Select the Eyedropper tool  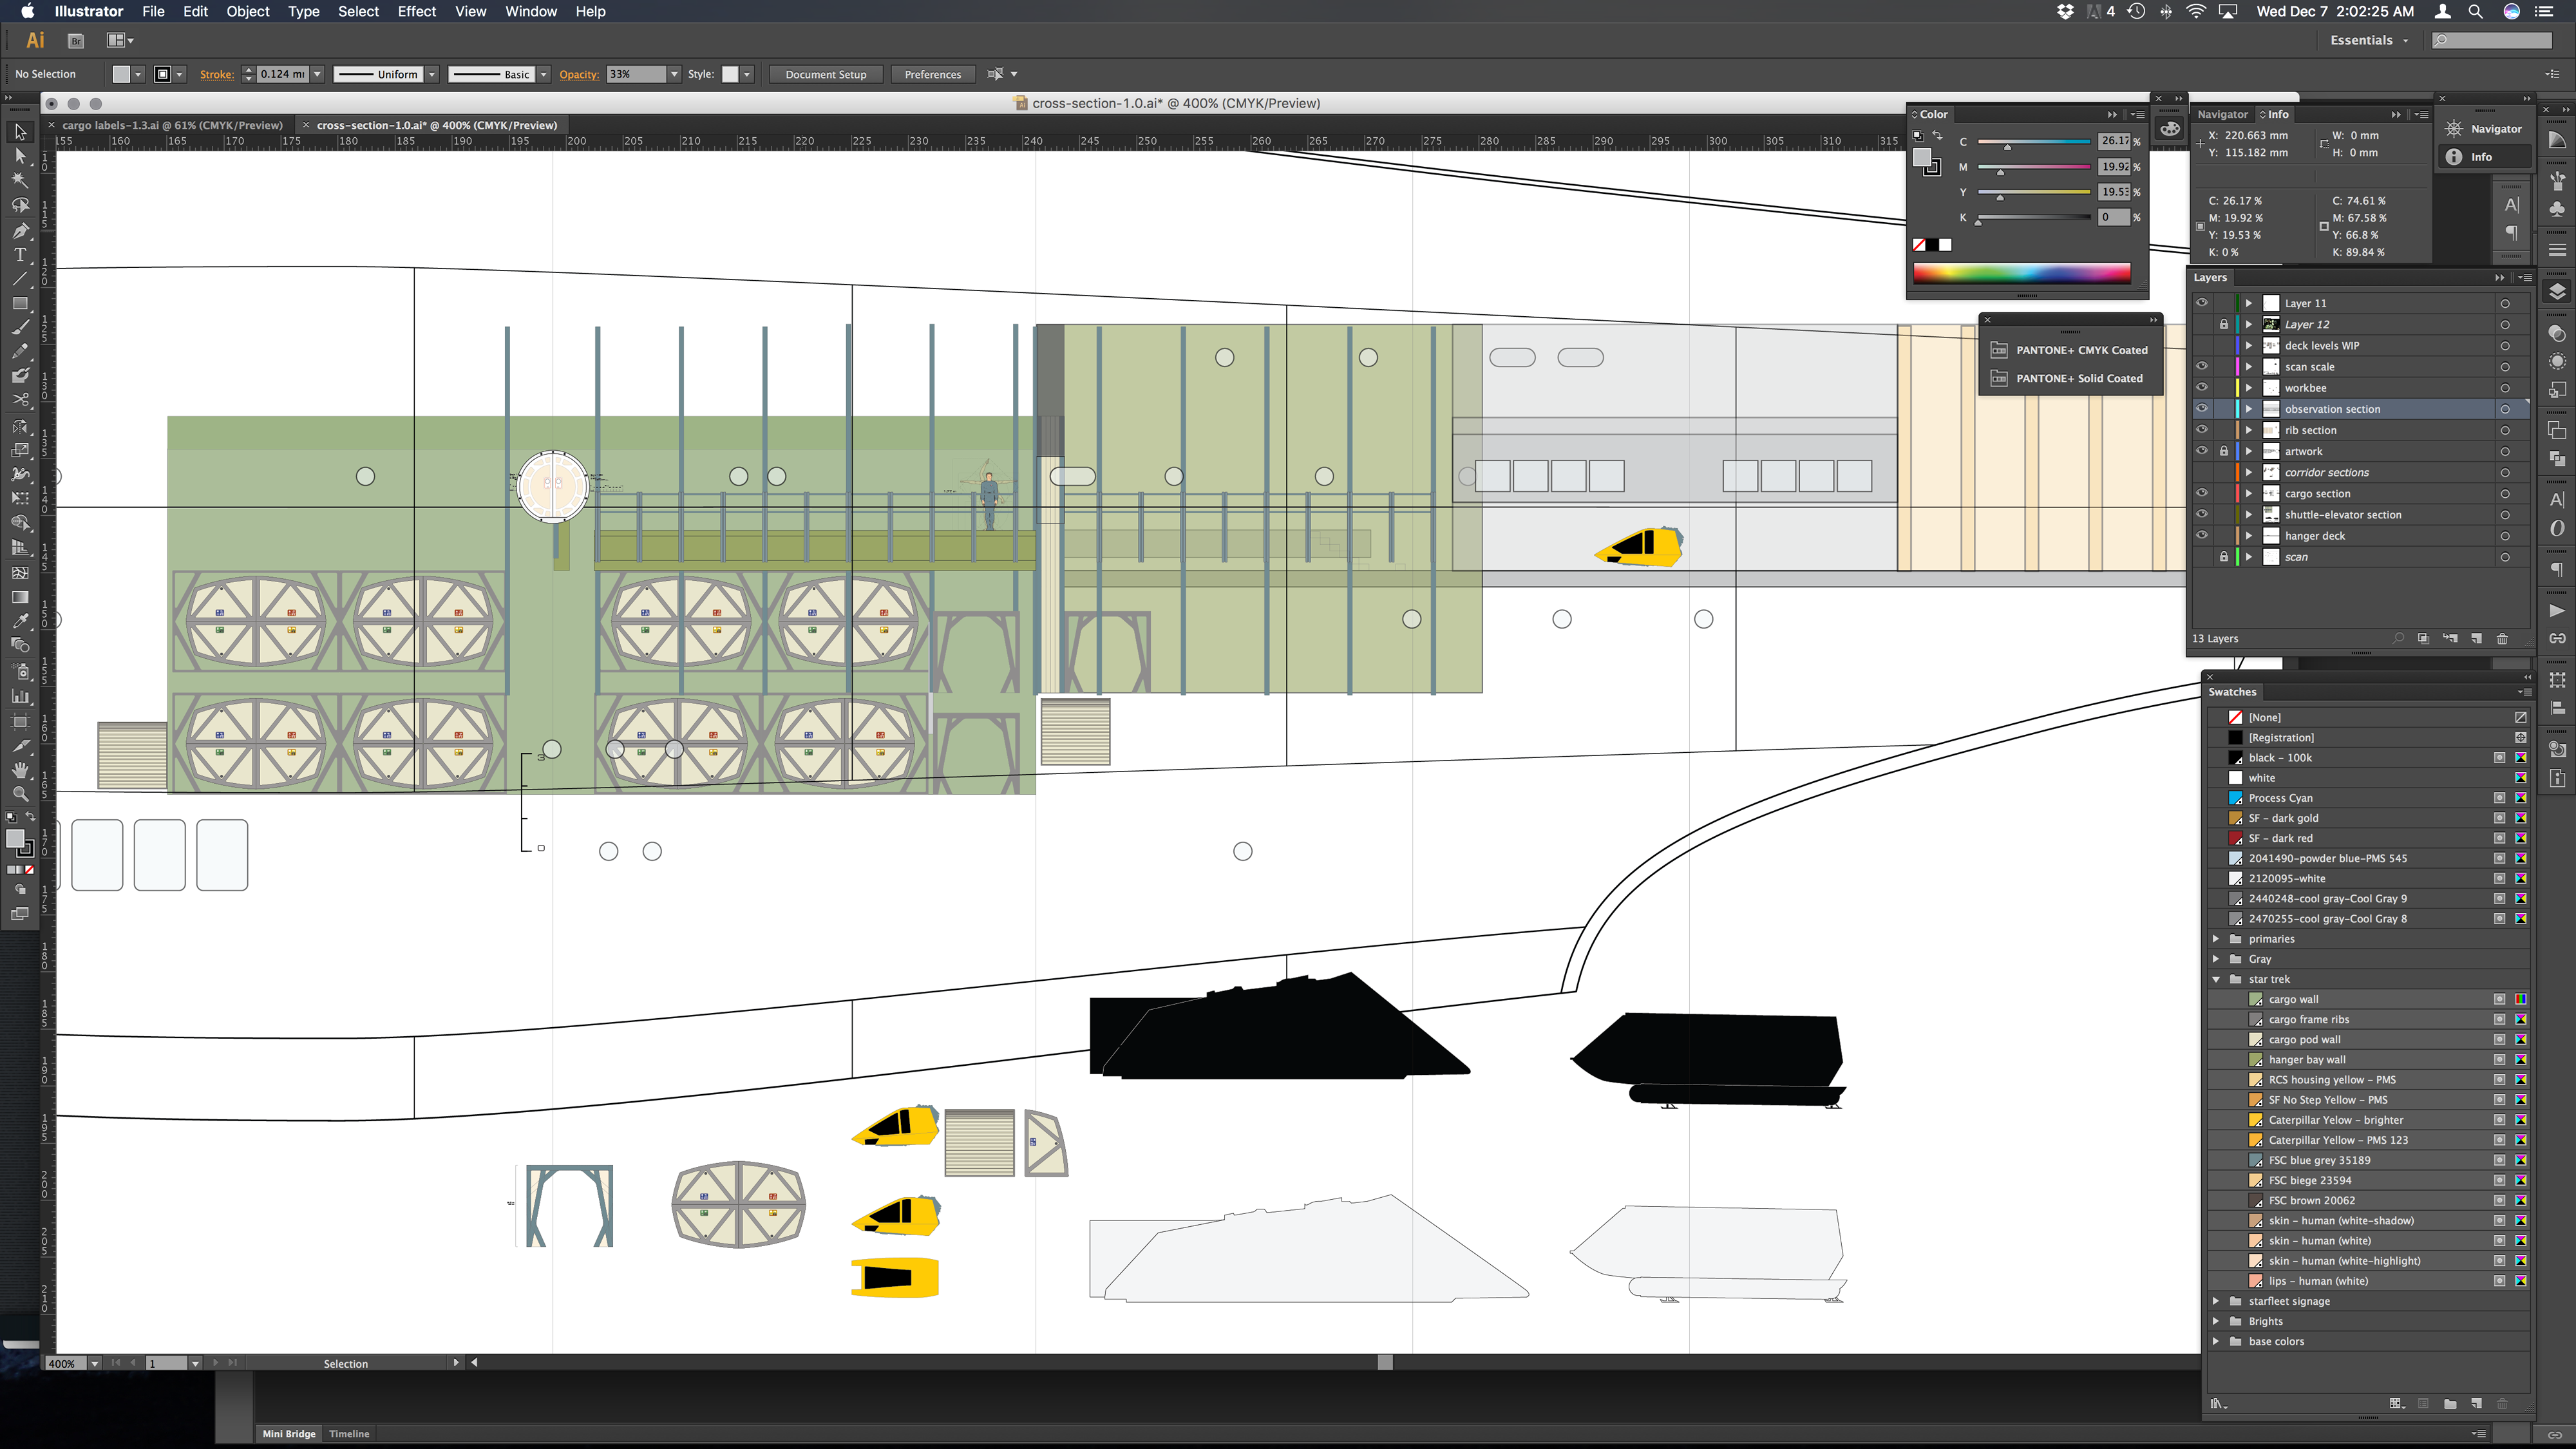[20, 621]
